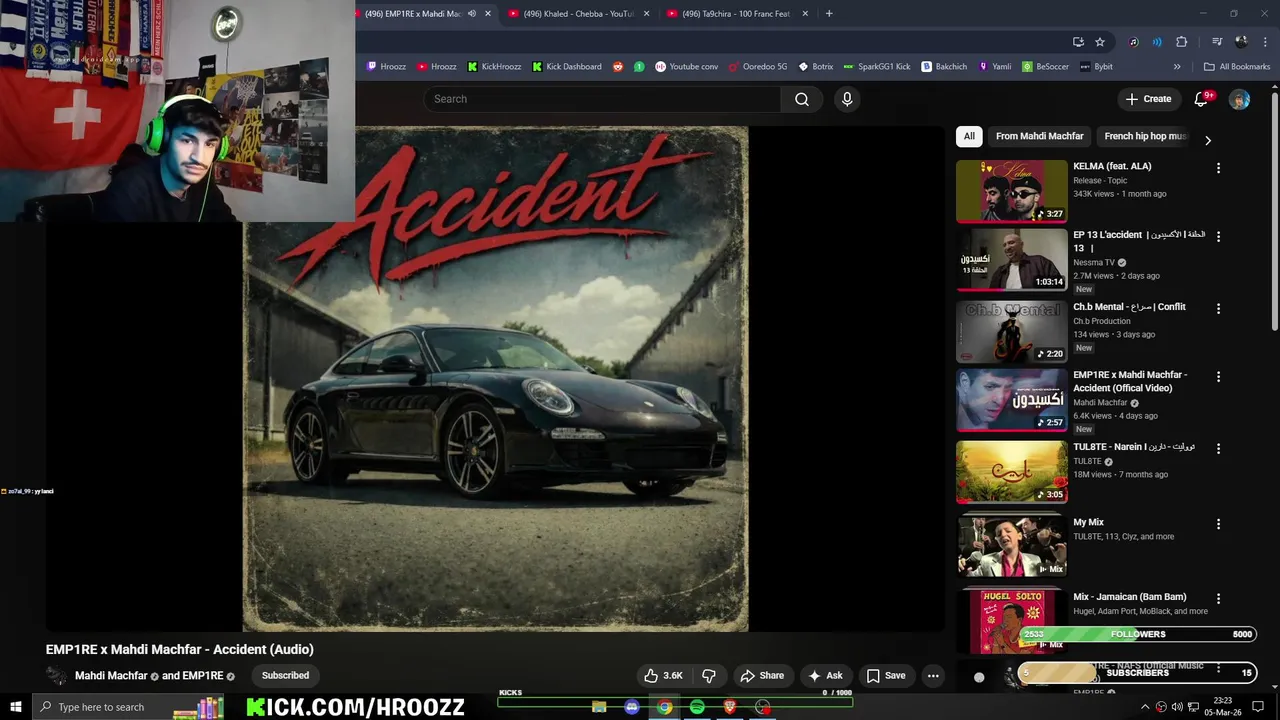Click the Windows Start button

16,707
